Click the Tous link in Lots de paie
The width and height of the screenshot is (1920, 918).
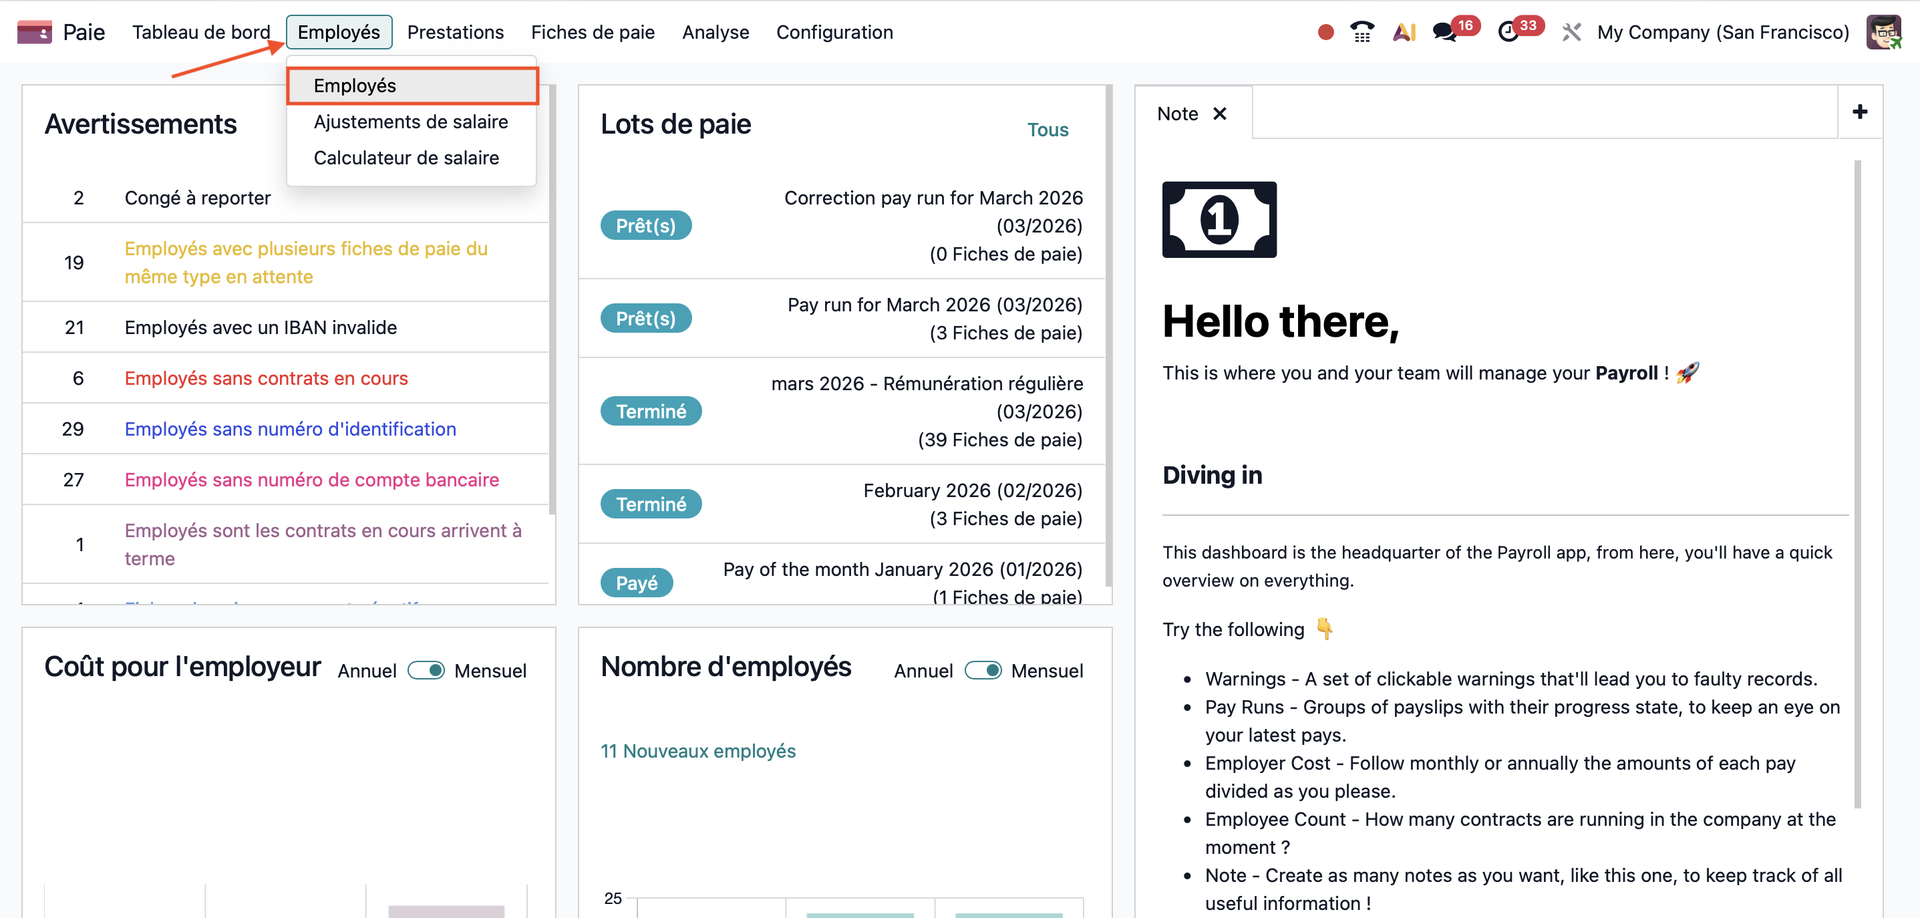(1047, 130)
